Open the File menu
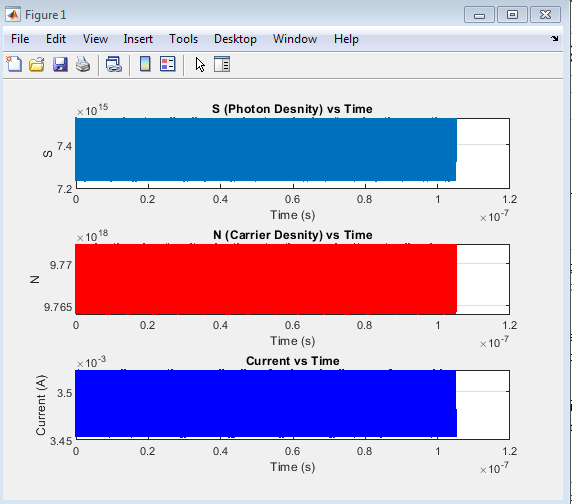This screenshot has width=572, height=504. pyautogui.click(x=20, y=39)
